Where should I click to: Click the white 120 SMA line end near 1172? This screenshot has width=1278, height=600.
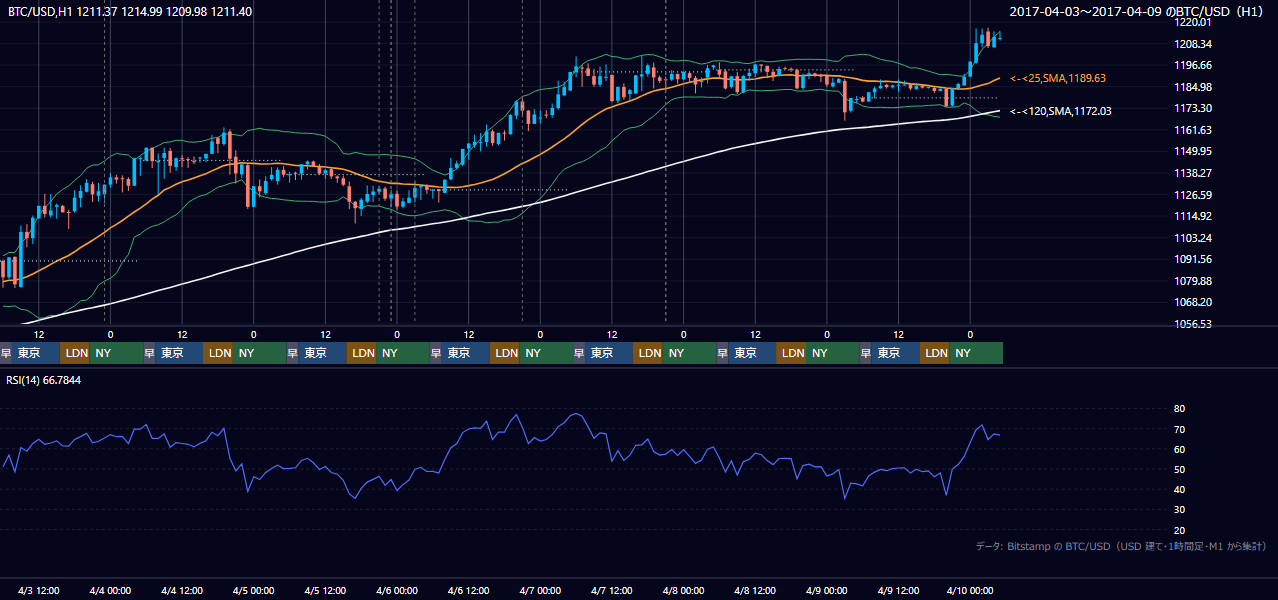[996, 111]
